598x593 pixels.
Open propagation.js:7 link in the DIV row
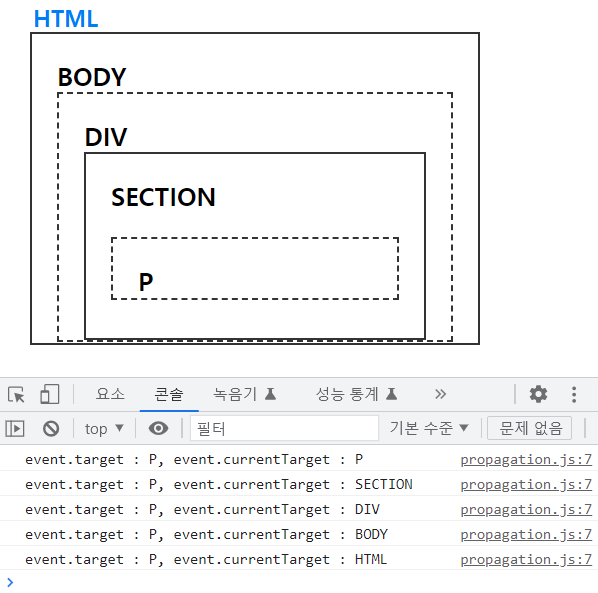(x=526, y=509)
